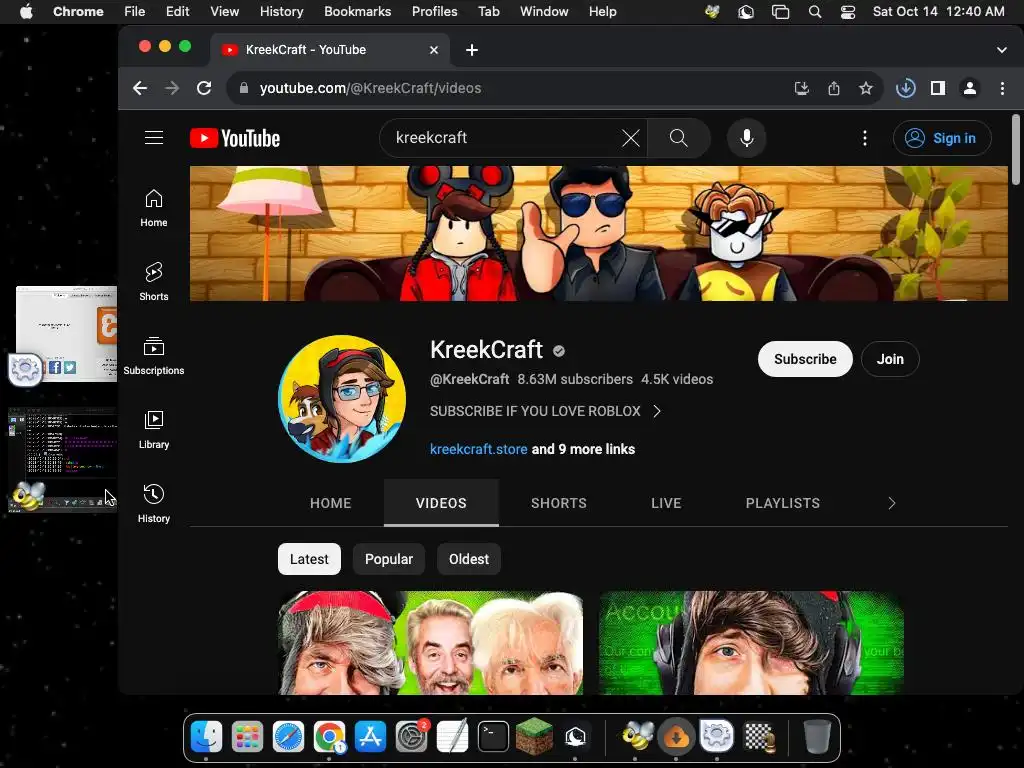Open the History menu in menu bar
This screenshot has height=768, width=1024.
point(281,12)
